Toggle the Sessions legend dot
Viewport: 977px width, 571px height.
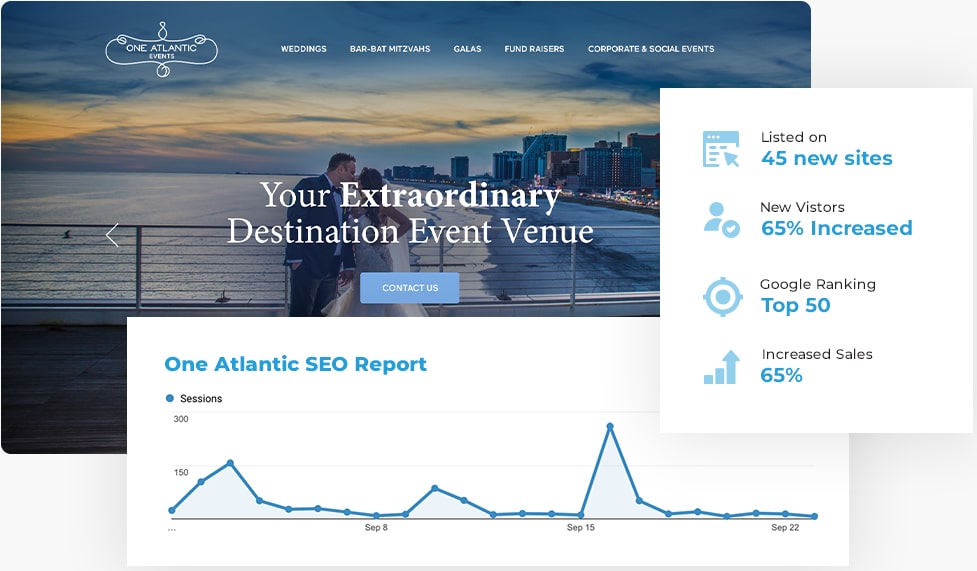169,398
